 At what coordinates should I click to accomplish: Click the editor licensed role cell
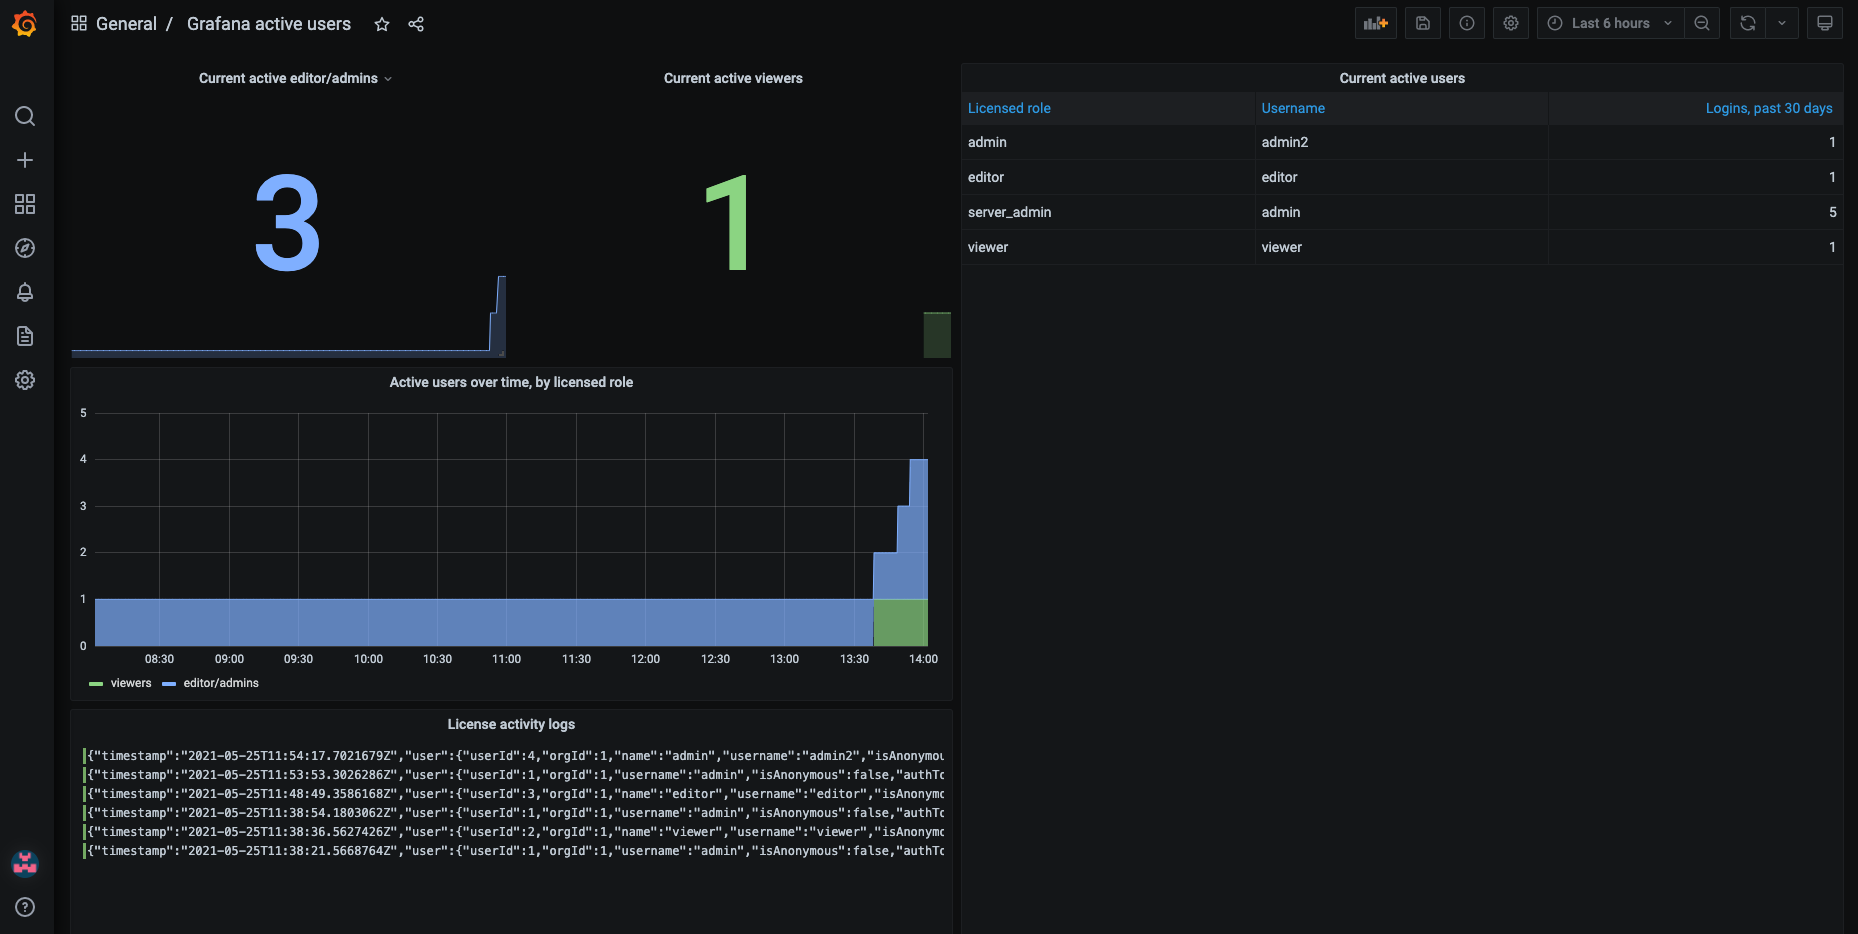tap(1108, 177)
